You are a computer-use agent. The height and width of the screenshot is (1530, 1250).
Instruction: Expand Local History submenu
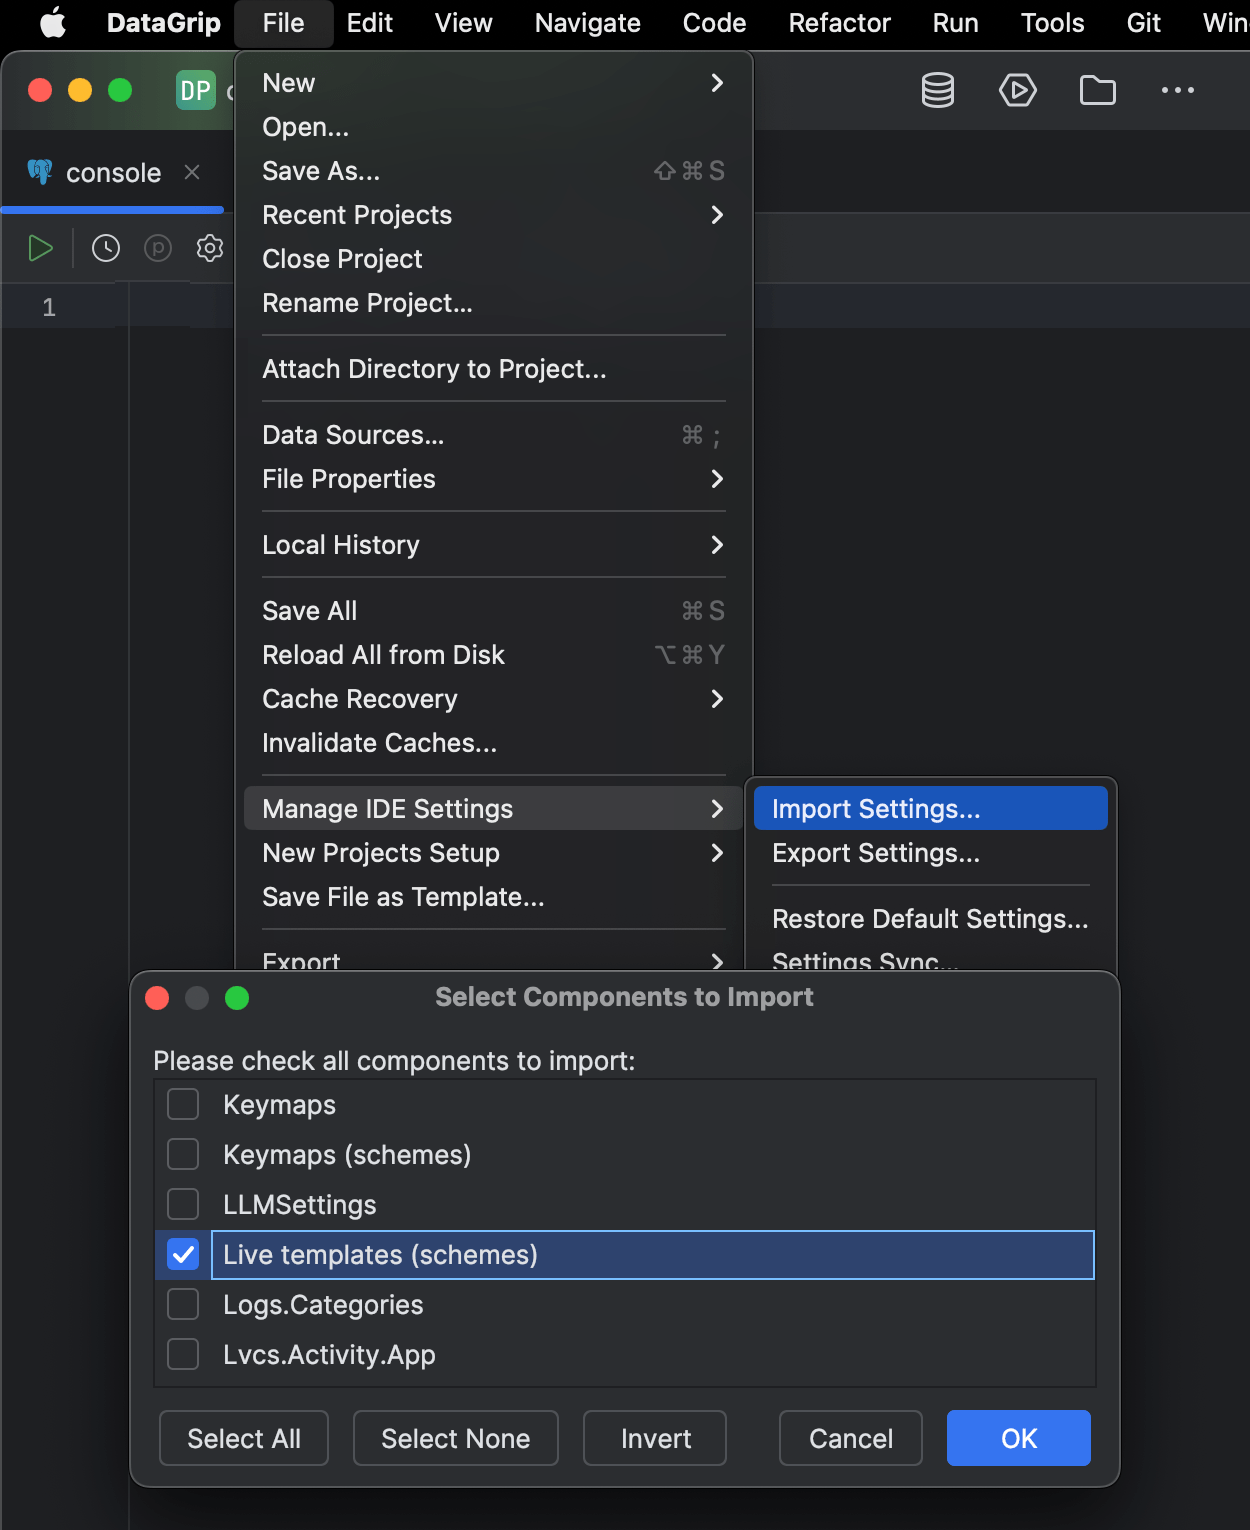pos(717,545)
